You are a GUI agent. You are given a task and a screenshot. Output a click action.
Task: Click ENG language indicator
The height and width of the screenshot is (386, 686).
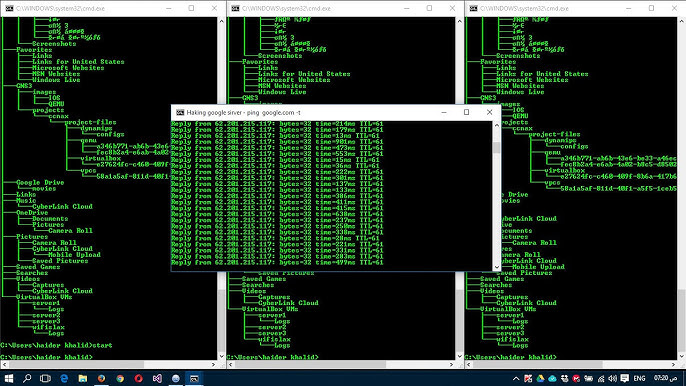coord(639,379)
